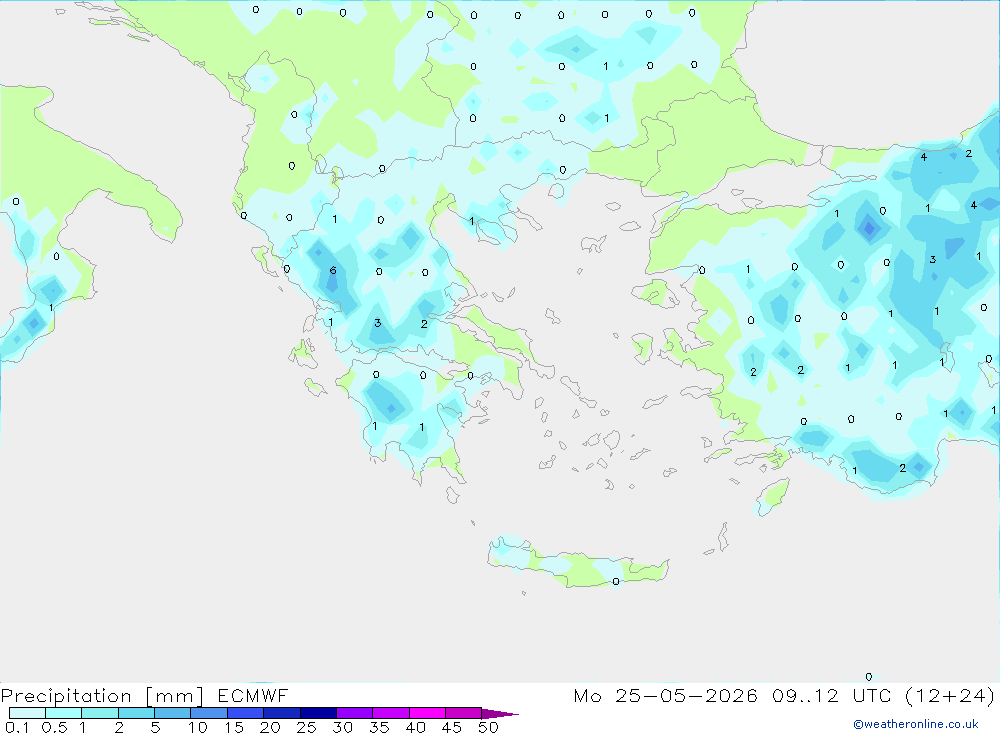Click the 25–30 mm navy legend swatch
1000x733 pixels.
[x=318, y=713]
